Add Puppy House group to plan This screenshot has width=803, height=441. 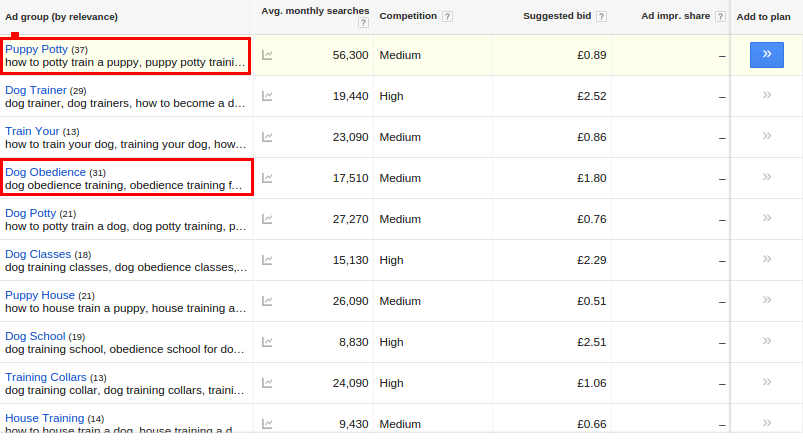click(767, 300)
